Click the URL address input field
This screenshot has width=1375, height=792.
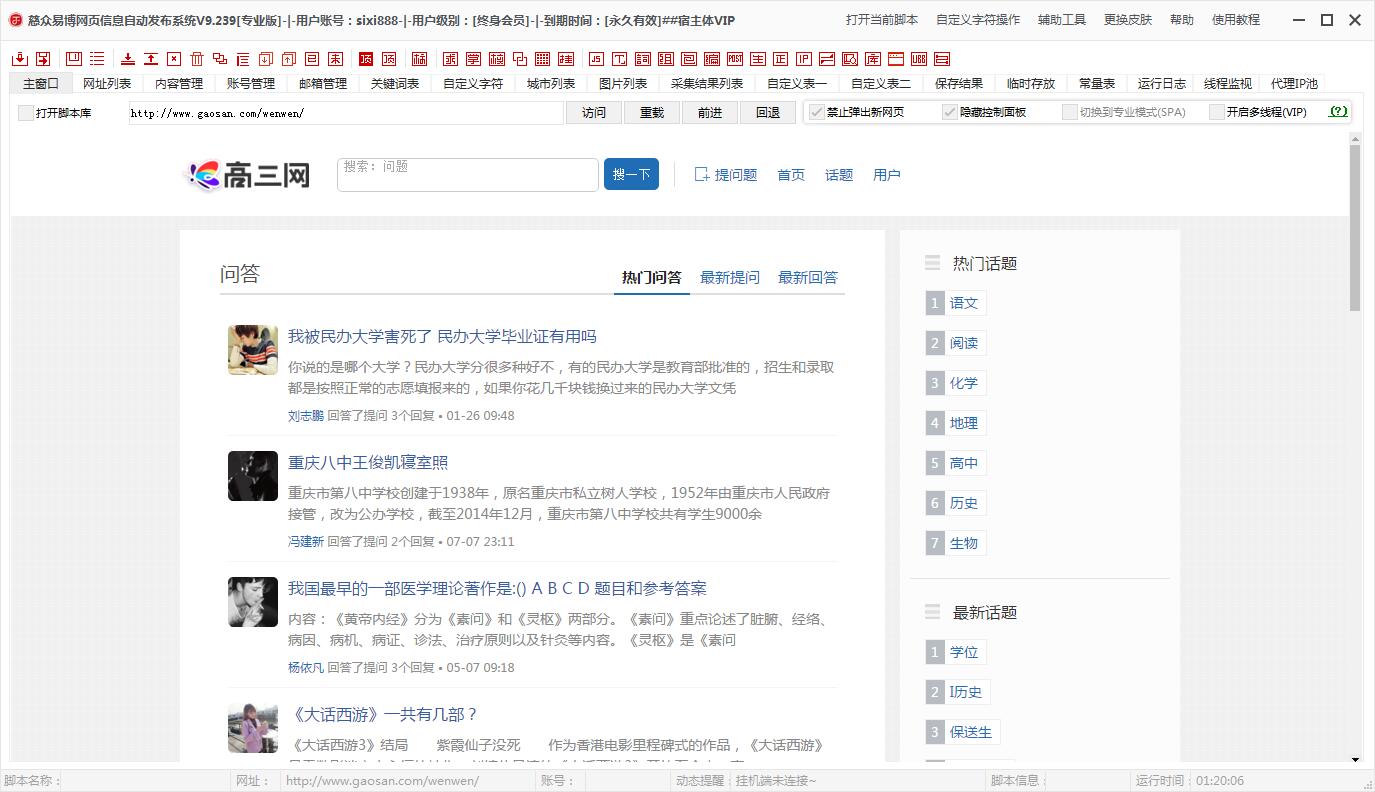346,113
